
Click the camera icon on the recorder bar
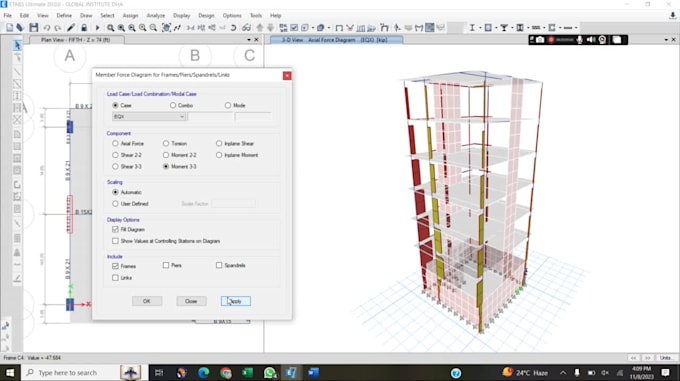tap(540, 40)
